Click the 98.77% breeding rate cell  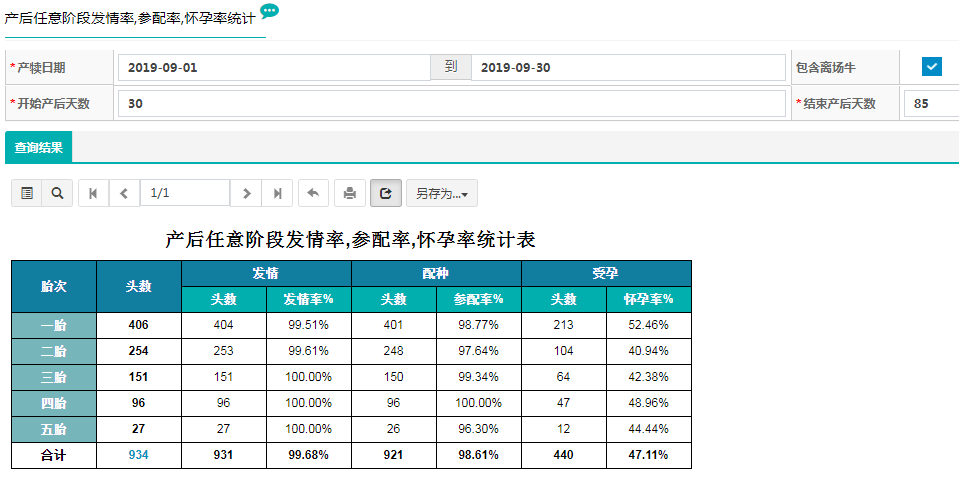pos(479,325)
